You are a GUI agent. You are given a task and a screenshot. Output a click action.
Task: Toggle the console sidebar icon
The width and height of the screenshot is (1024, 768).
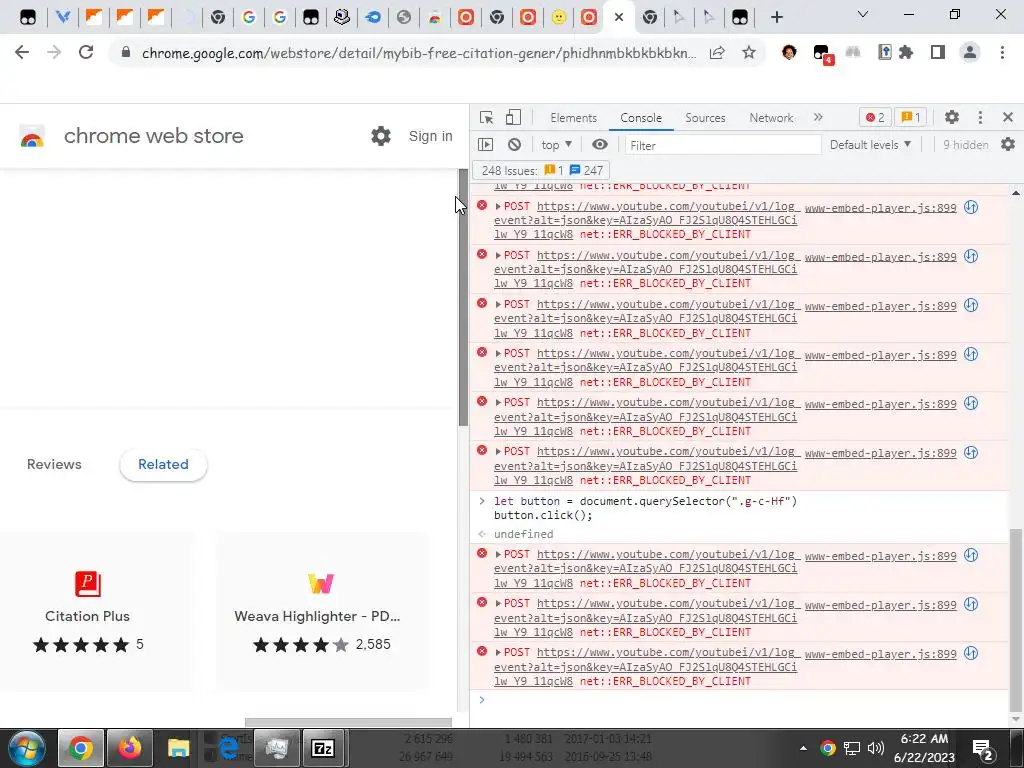(485, 145)
